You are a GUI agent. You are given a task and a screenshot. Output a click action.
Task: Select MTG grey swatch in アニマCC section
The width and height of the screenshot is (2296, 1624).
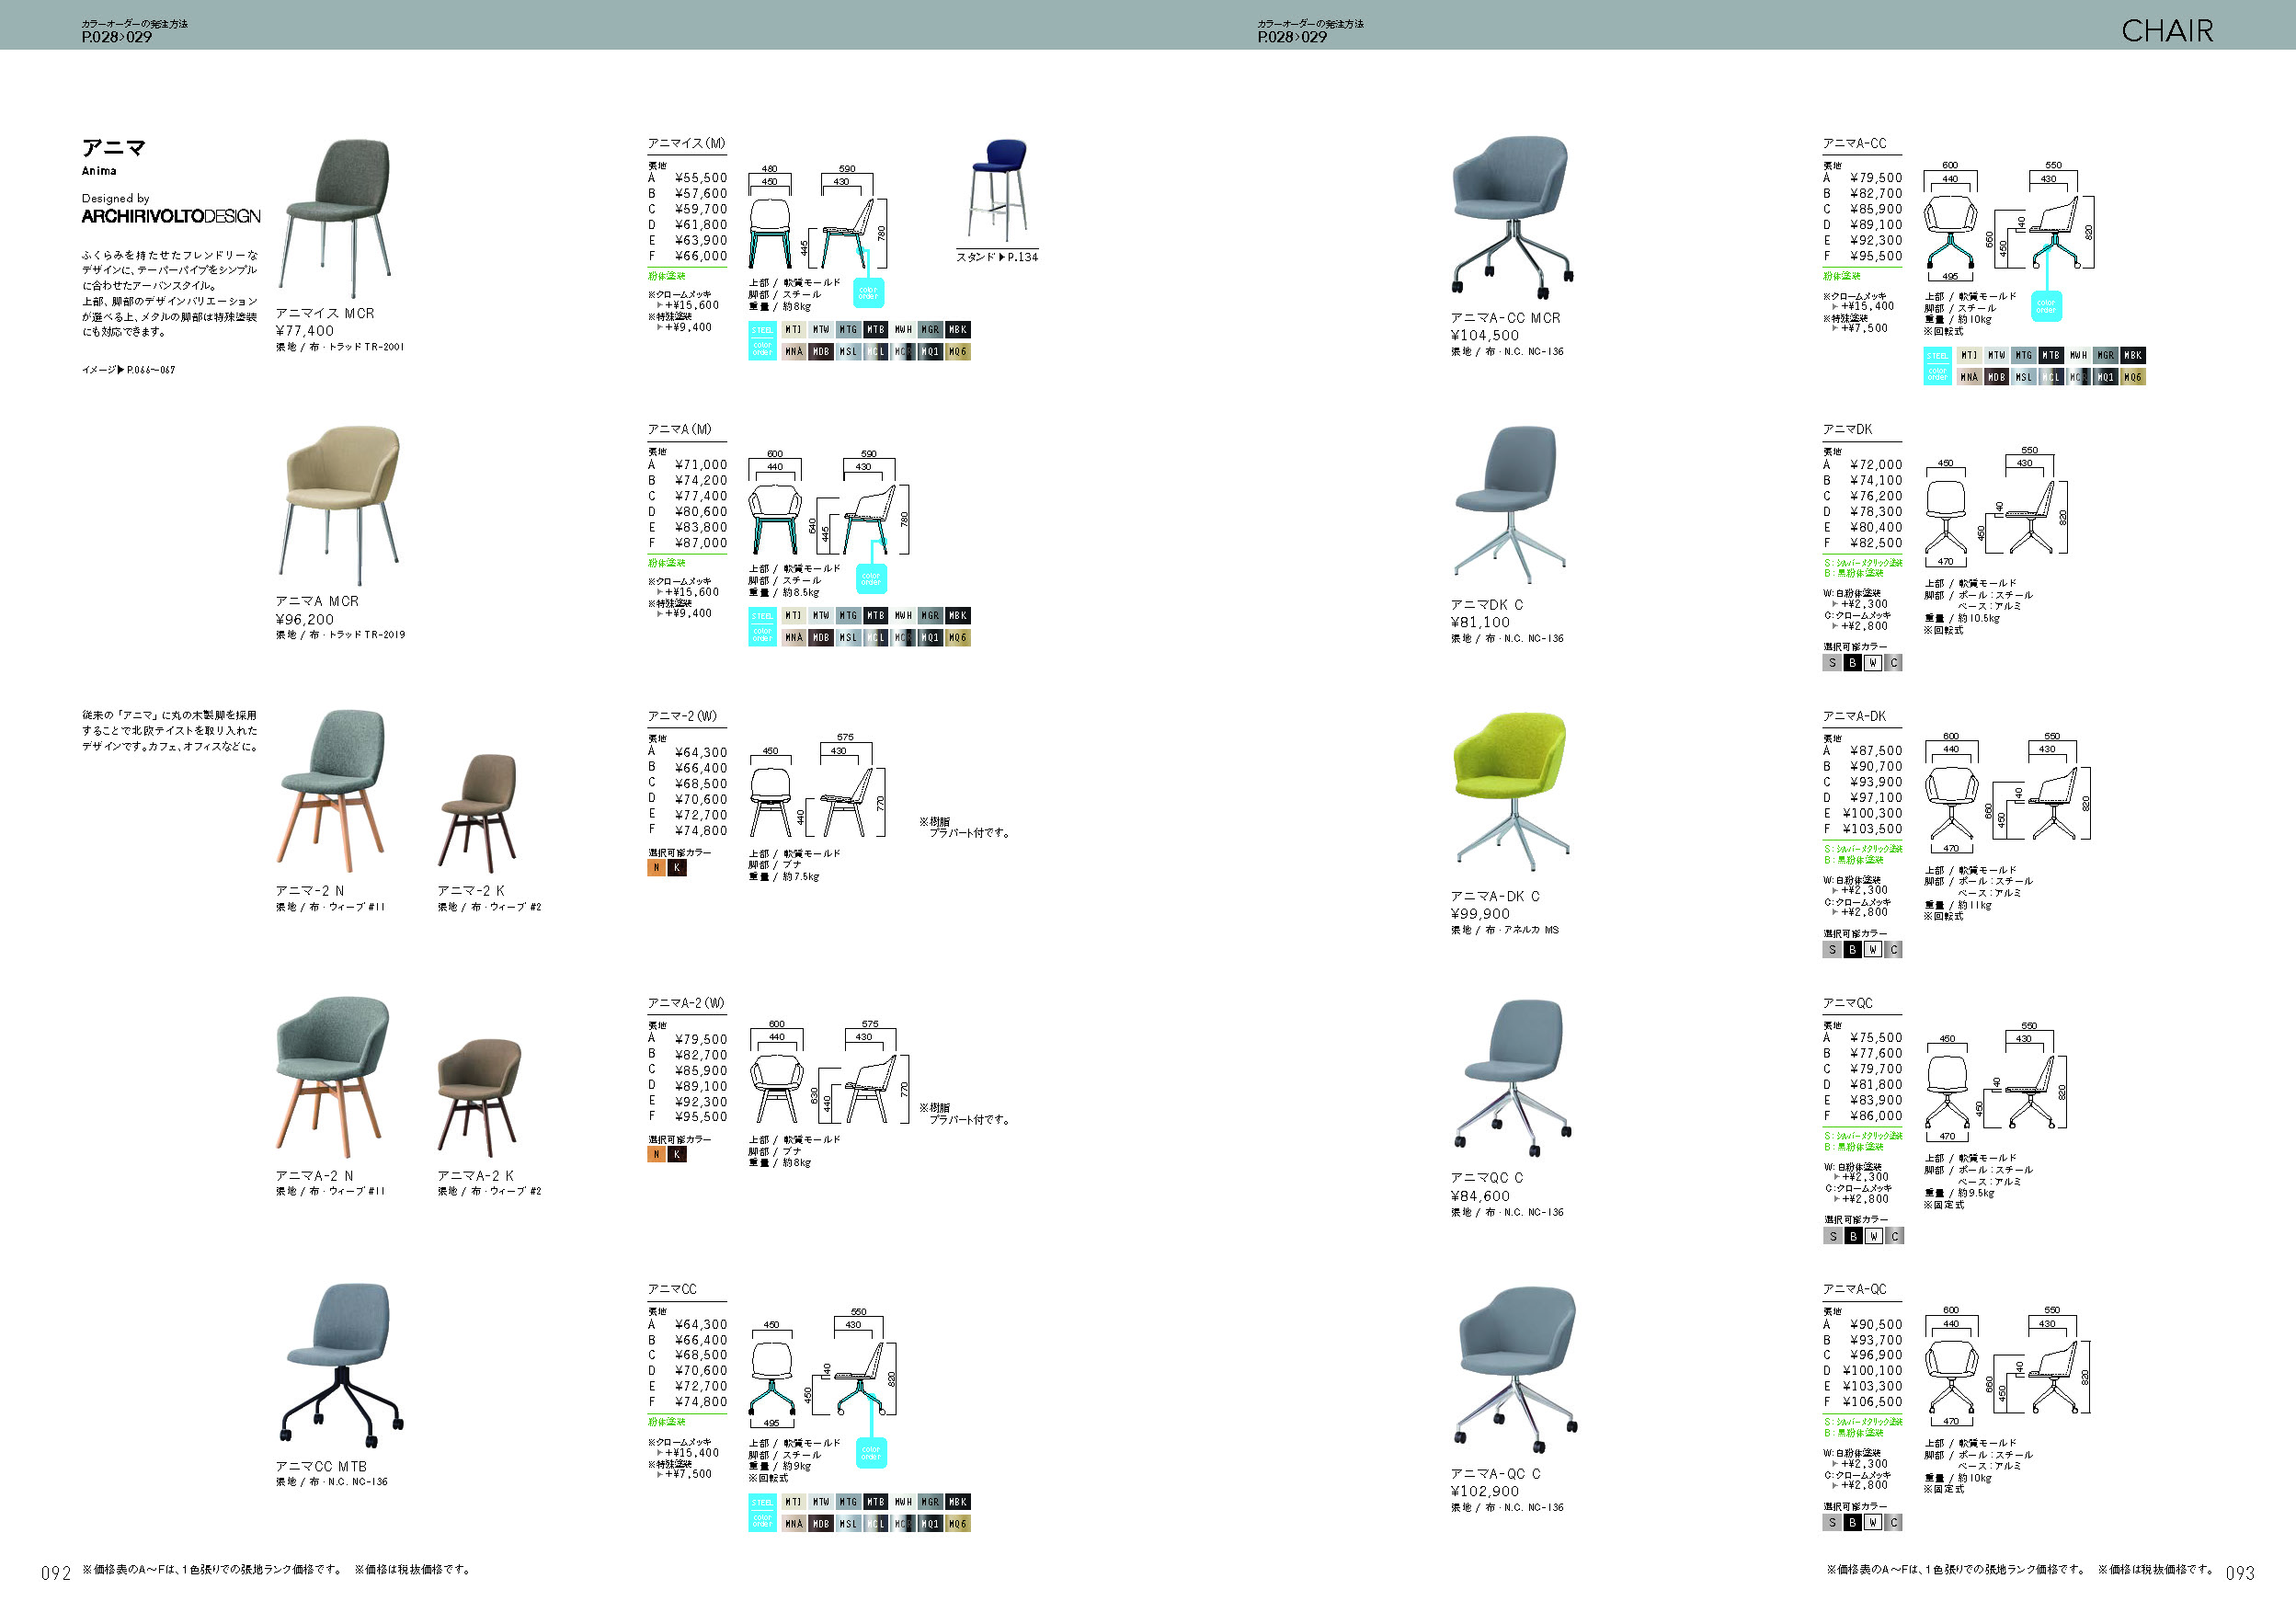(848, 1502)
